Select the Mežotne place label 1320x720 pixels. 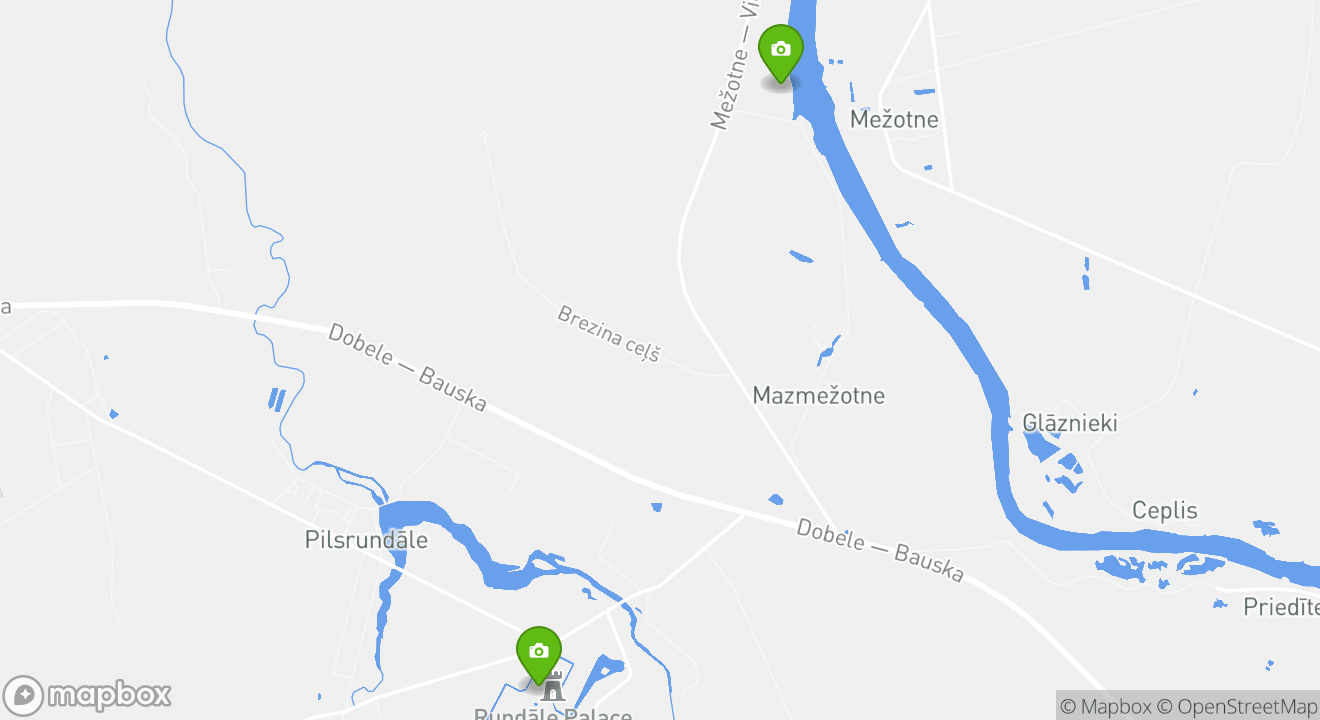[x=894, y=120]
